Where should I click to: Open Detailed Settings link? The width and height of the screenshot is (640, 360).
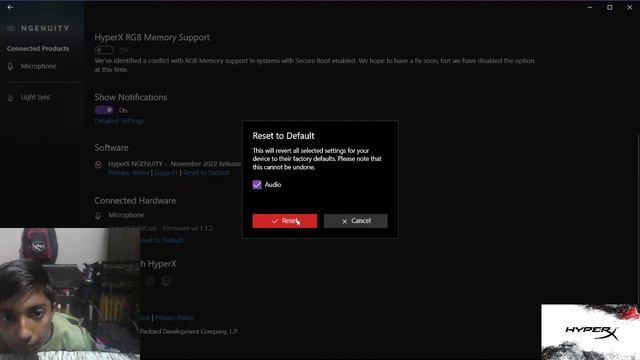click(119, 121)
